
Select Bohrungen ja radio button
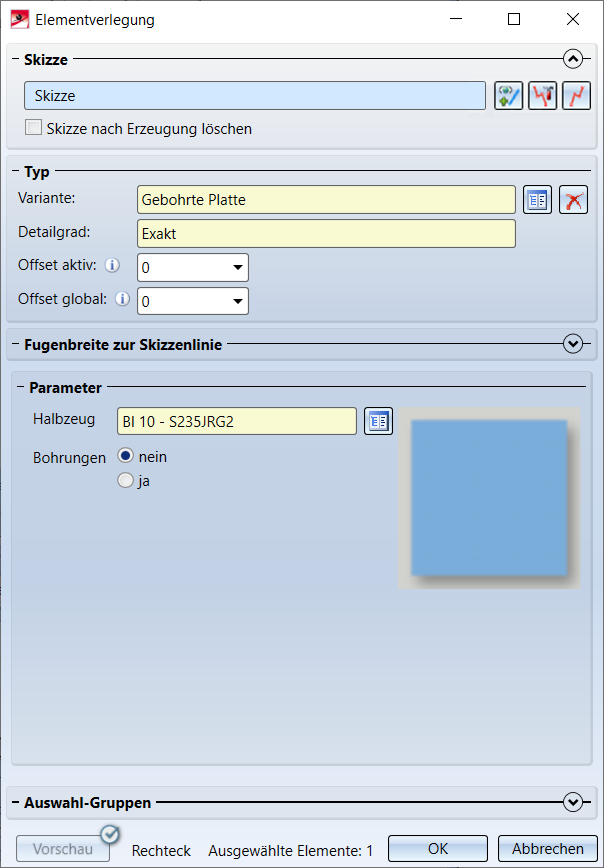click(x=126, y=480)
